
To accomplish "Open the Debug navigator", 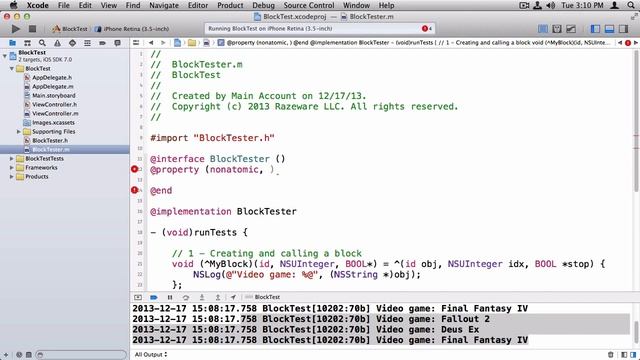I will [x=87, y=43].
